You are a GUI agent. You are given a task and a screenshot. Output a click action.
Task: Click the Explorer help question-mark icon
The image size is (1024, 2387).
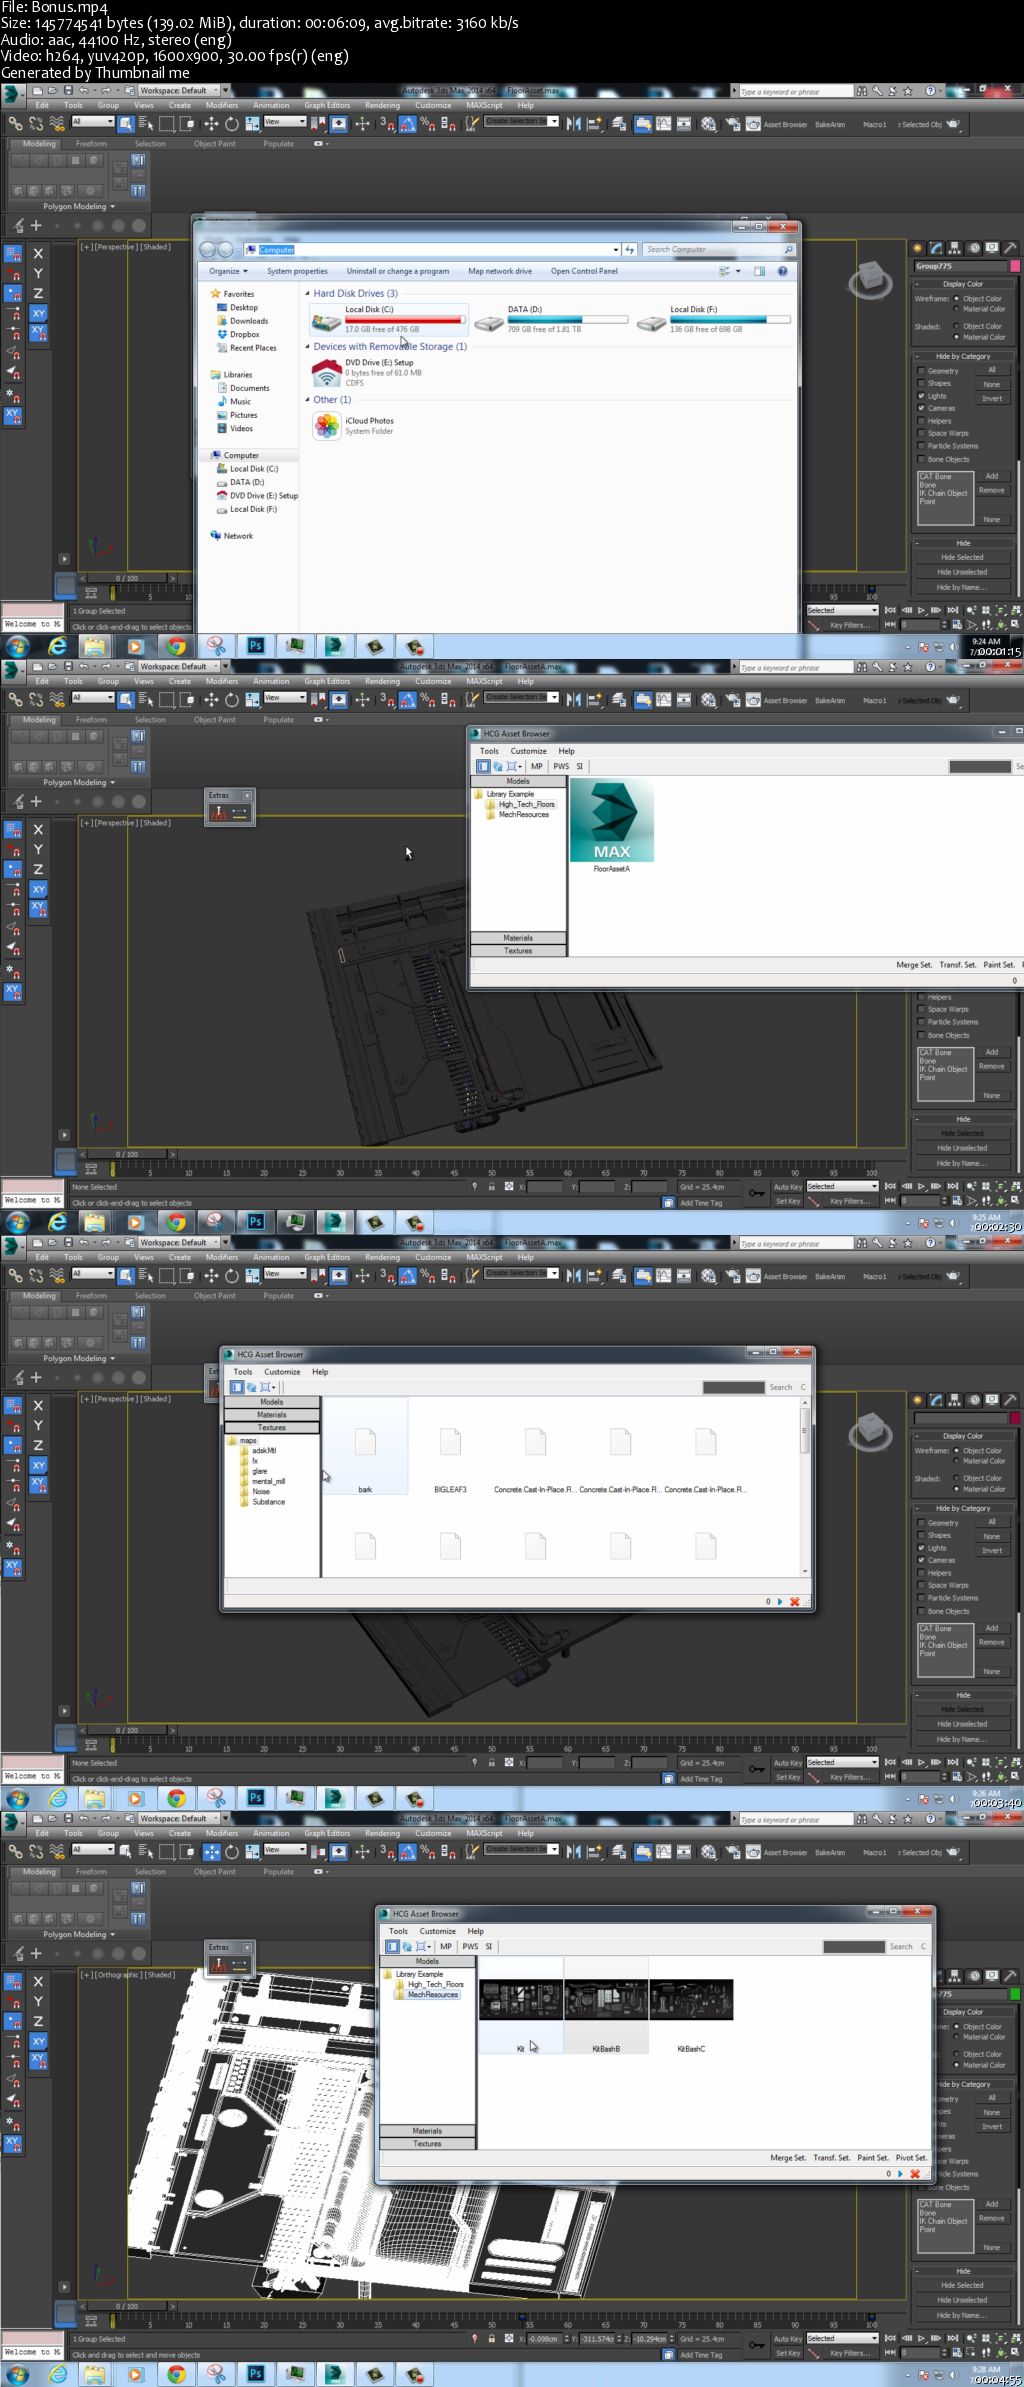[x=782, y=271]
